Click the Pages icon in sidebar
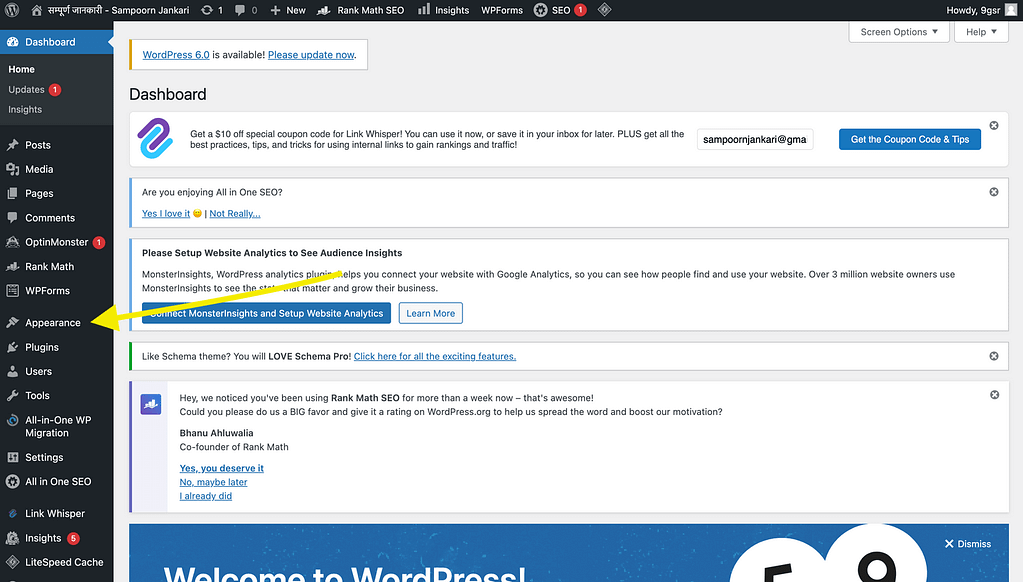The width and height of the screenshot is (1023, 582). pos(12,193)
